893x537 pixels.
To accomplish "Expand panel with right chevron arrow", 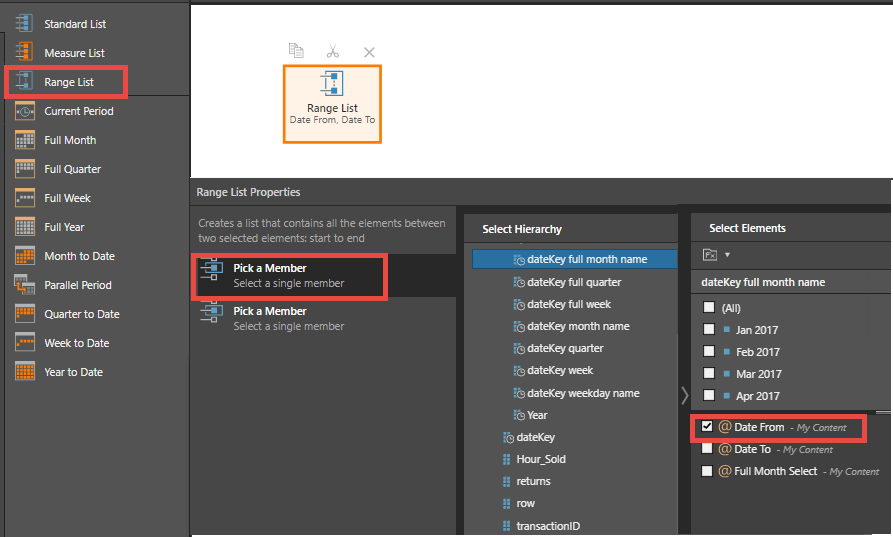I will point(685,395).
